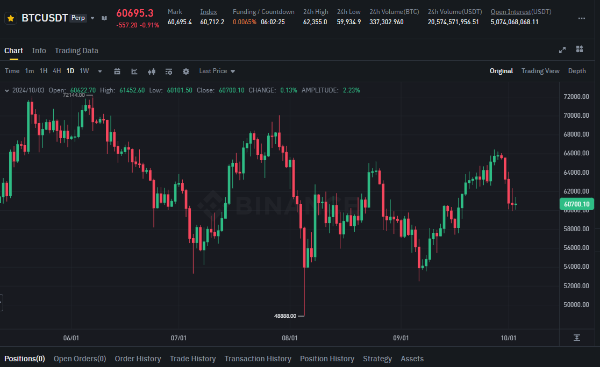Click the 49888.00 low marker label
This screenshot has width=600, height=367.
[285, 316]
